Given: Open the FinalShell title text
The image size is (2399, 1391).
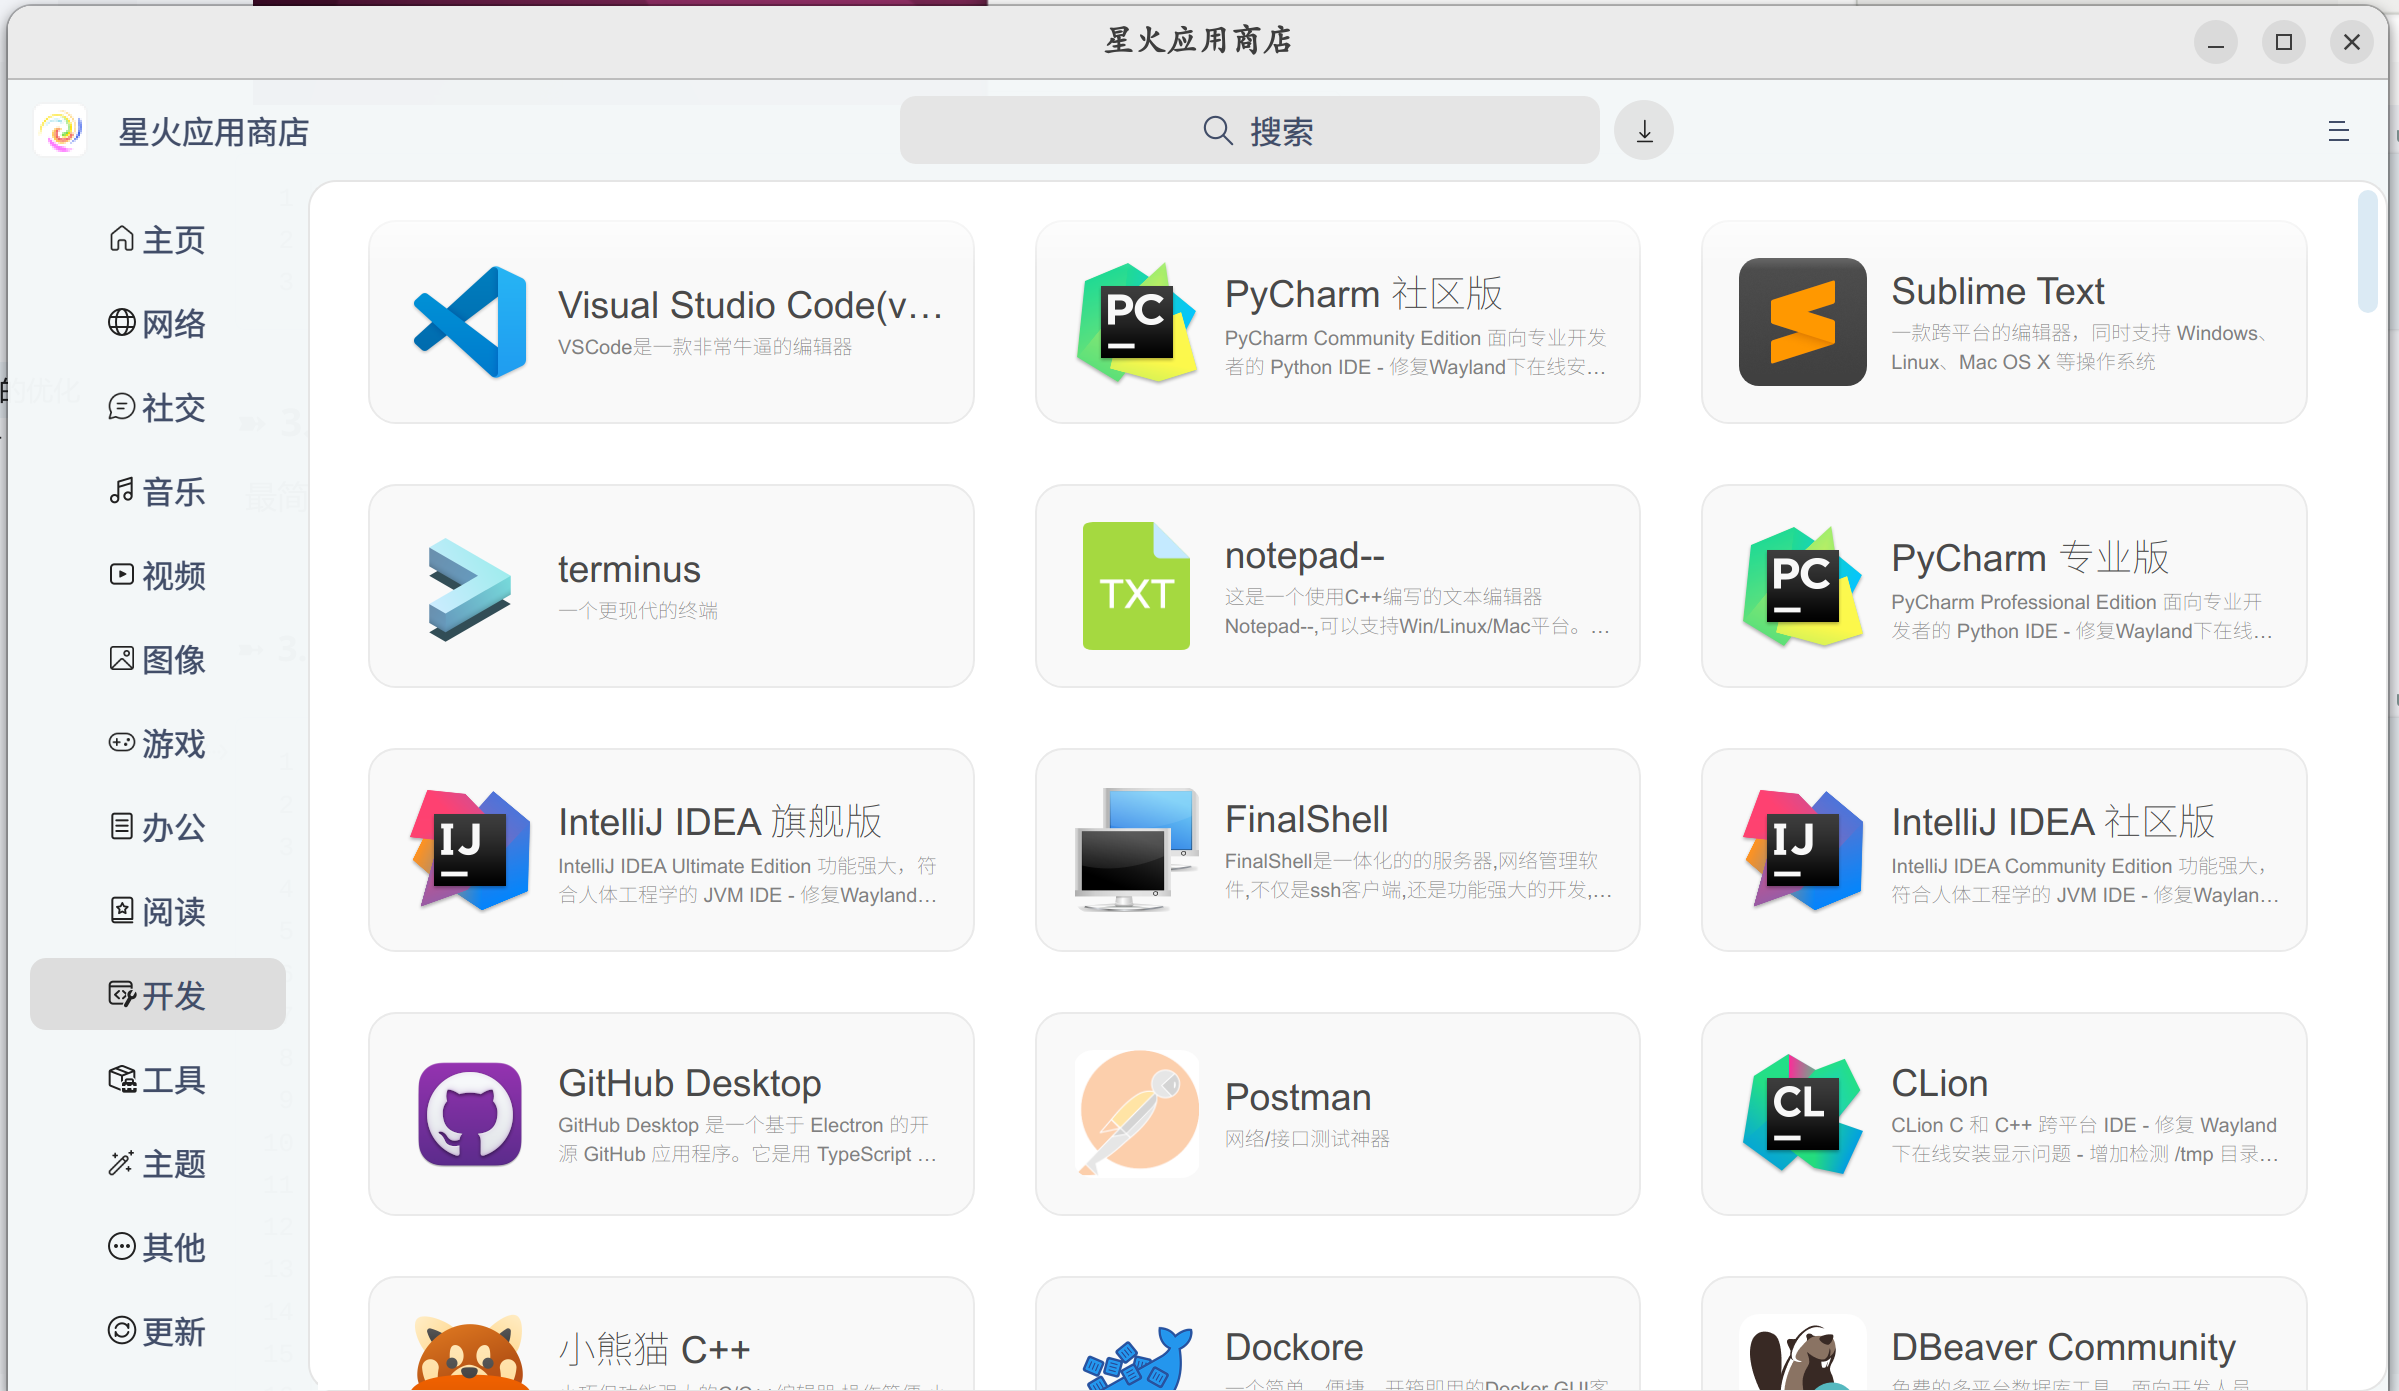Looking at the screenshot, I should point(1306,819).
